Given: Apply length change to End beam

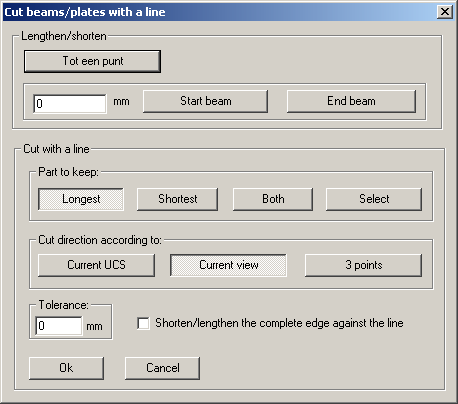Looking at the screenshot, I should [351, 101].
